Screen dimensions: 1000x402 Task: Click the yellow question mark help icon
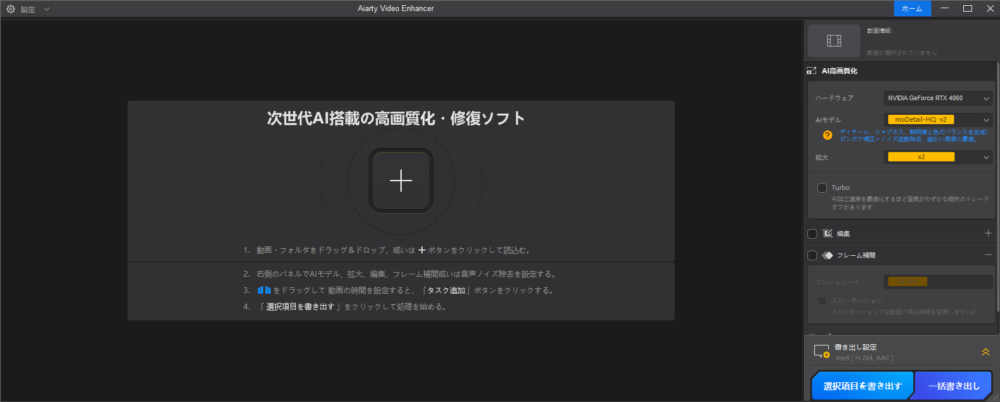pos(827,135)
